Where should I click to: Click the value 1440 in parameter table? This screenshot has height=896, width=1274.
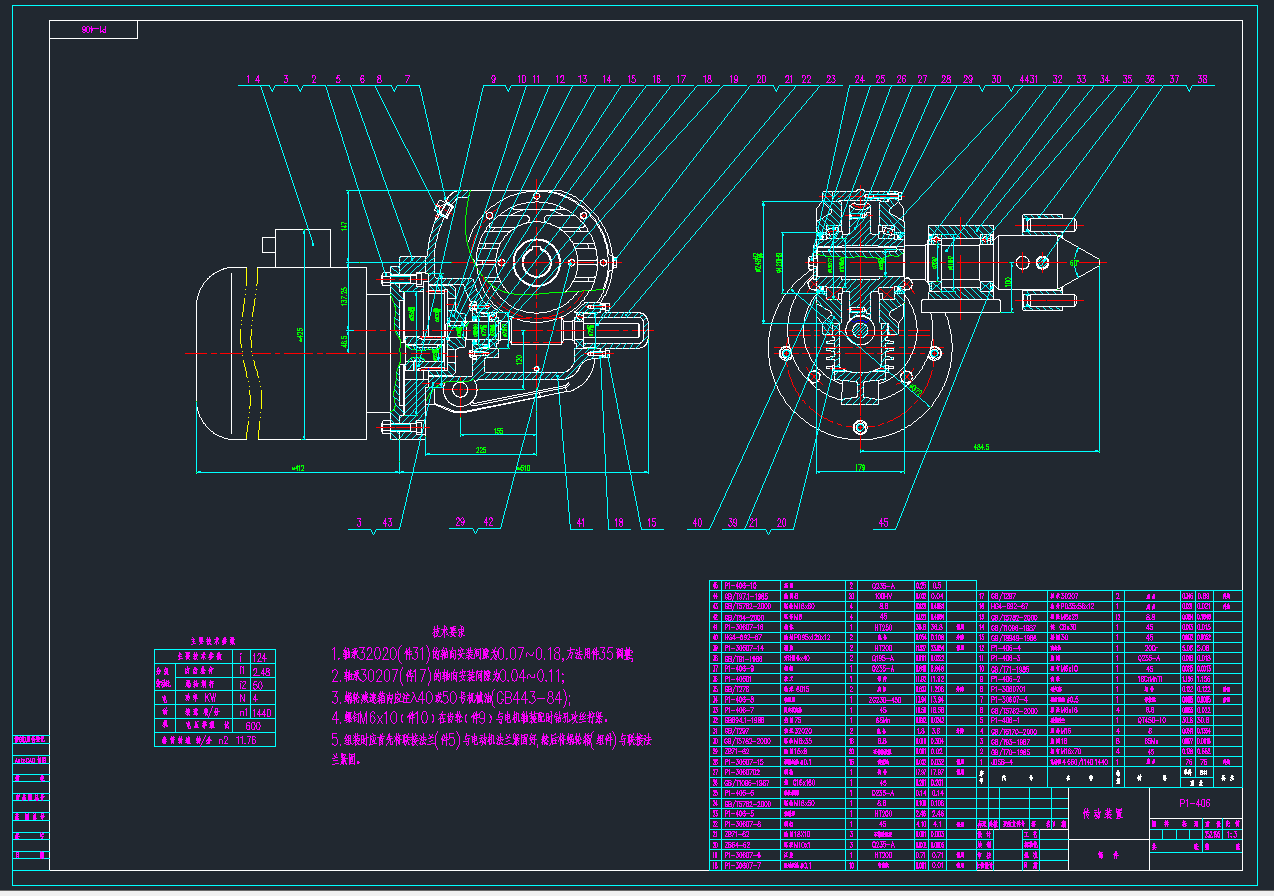click(x=262, y=713)
